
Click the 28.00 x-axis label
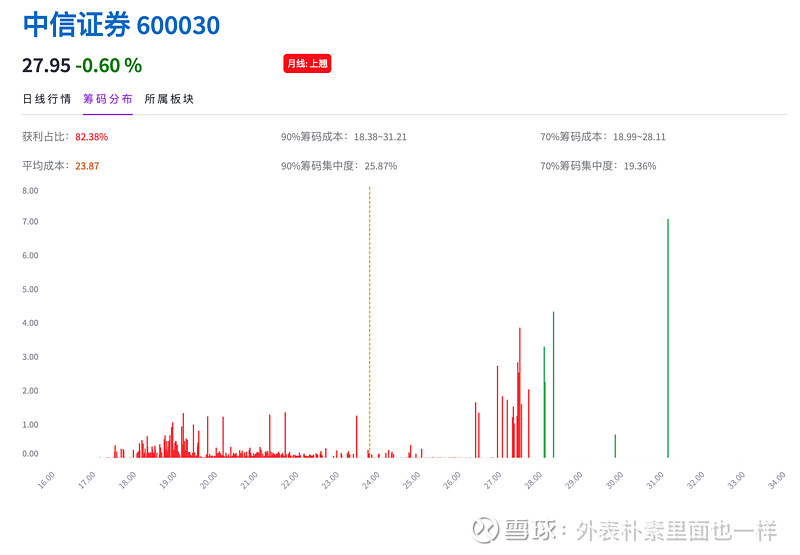tap(533, 480)
